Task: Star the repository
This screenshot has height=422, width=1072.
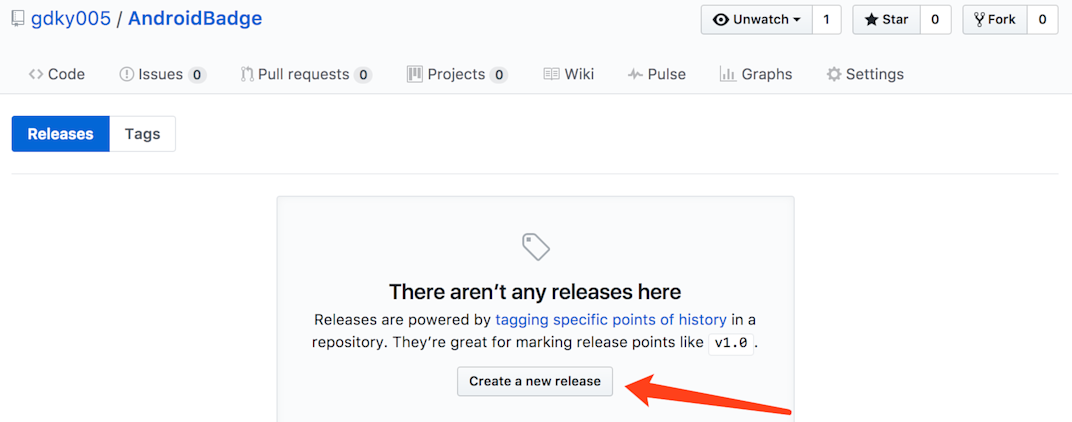Action: point(887,20)
